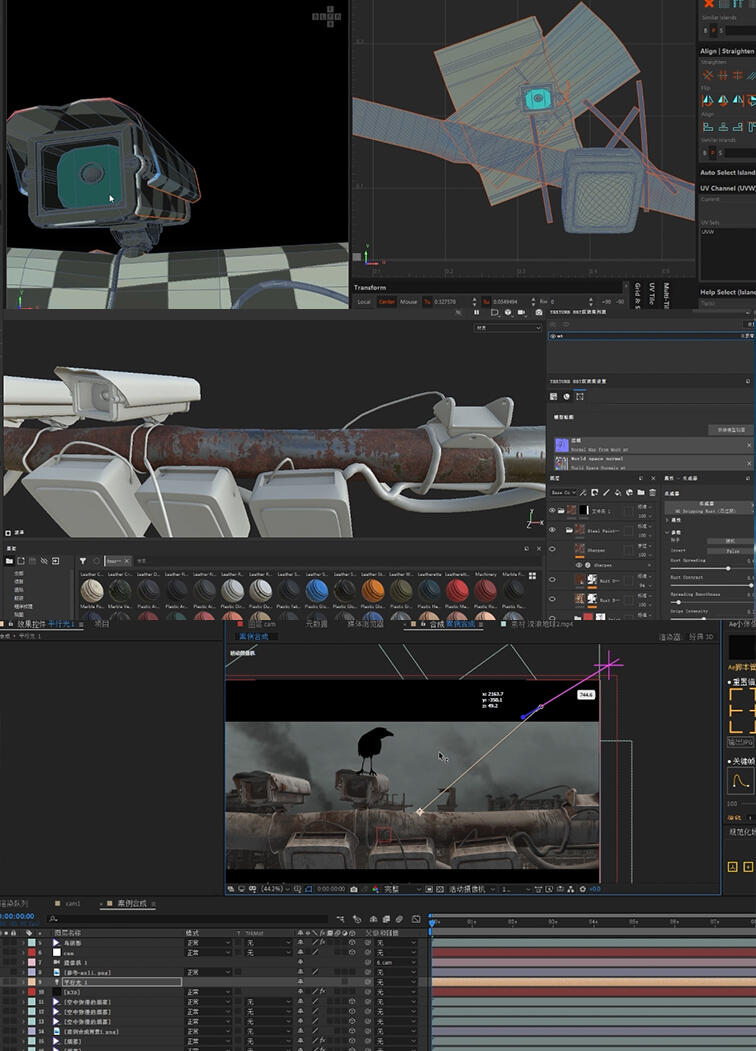Image resolution: width=756 pixels, height=1051 pixels.
Task: Click the 经典 3D renderer label
Action: point(701,636)
